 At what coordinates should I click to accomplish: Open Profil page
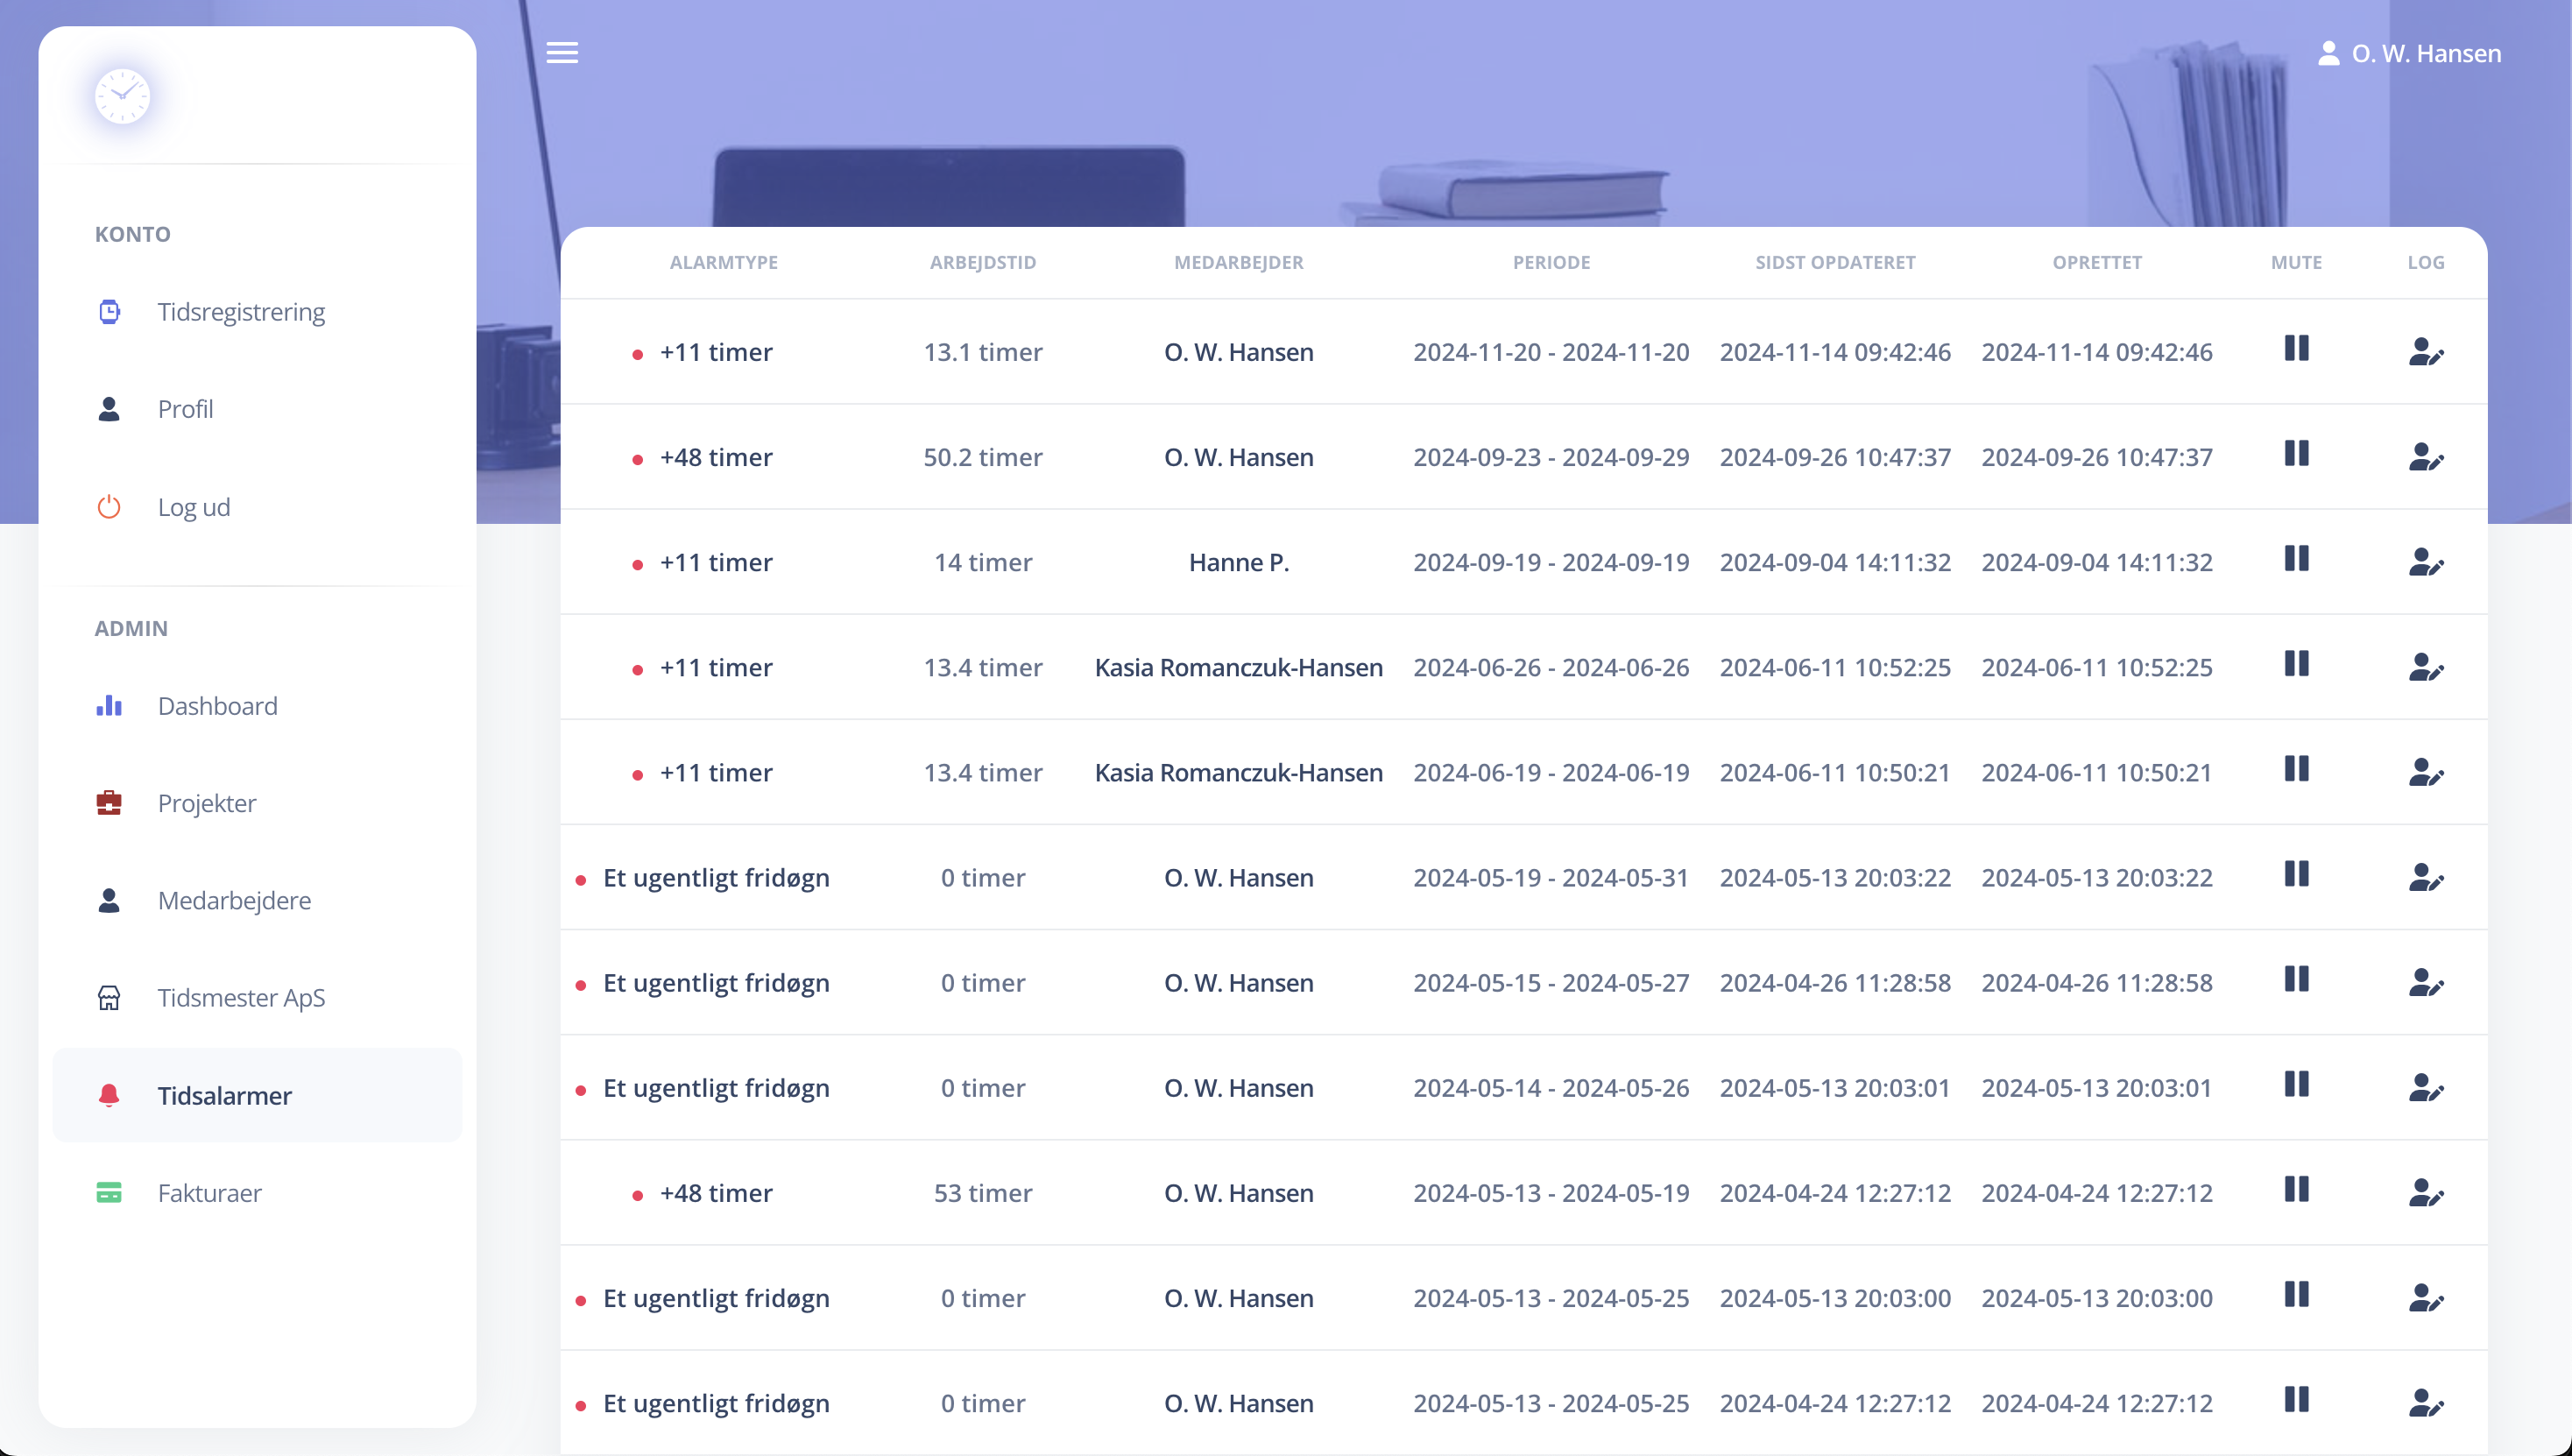click(185, 409)
